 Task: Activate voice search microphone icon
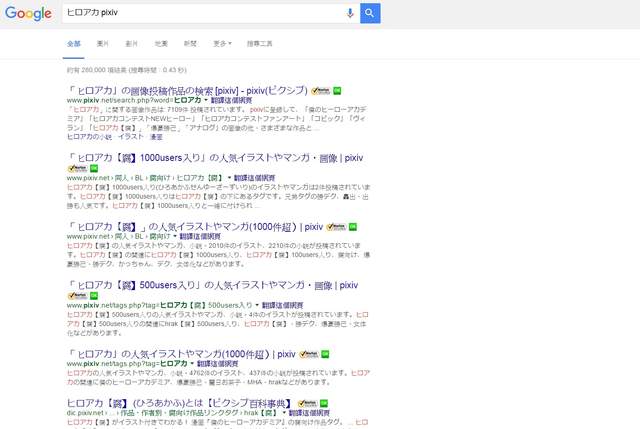coord(350,13)
